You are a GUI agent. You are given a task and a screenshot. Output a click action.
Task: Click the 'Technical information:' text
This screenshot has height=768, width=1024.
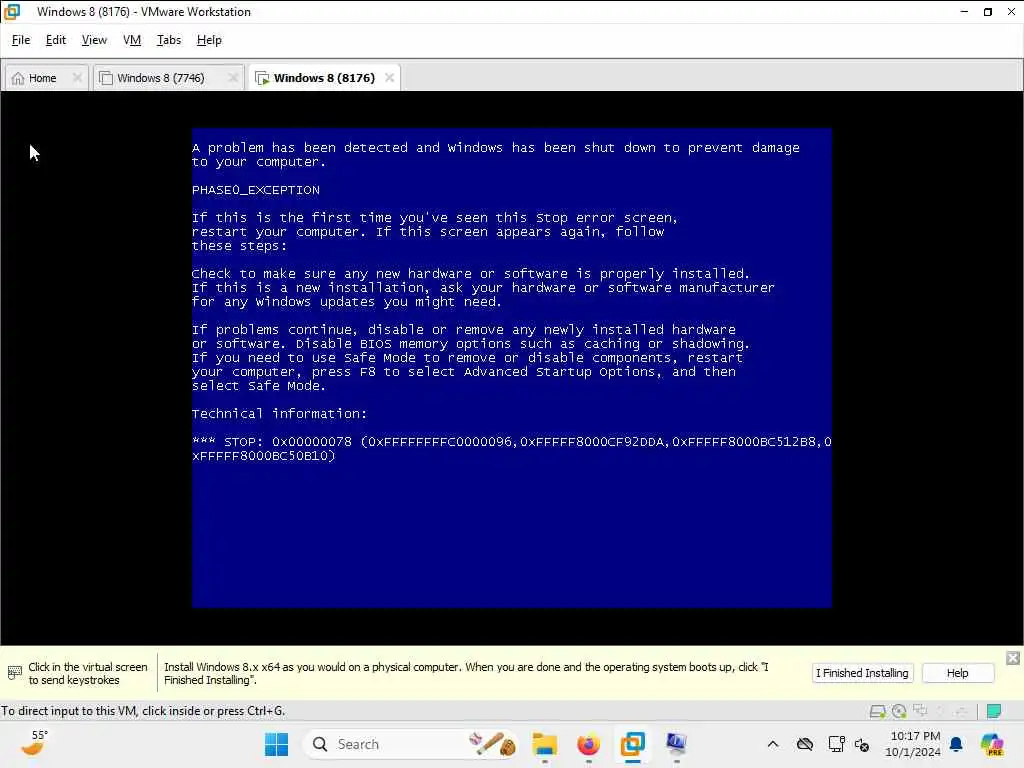pyautogui.click(x=280, y=414)
